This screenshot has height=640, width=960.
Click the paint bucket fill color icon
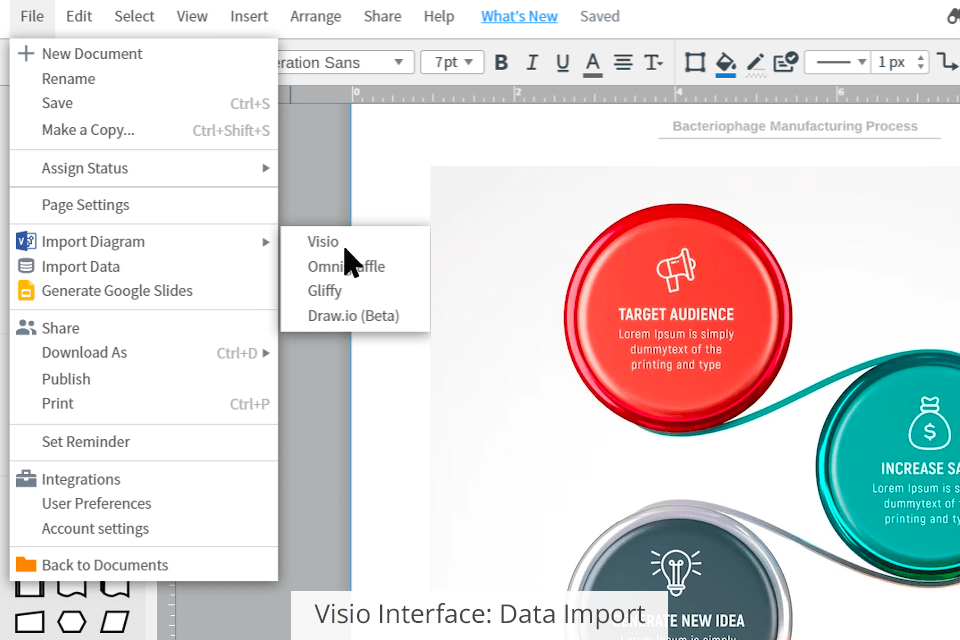(726, 63)
